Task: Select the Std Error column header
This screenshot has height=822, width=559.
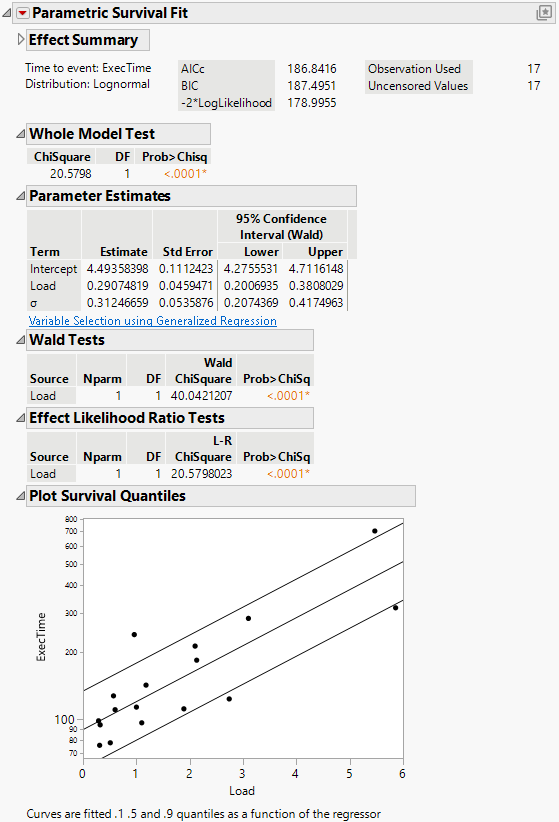Action: click(187, 252)
